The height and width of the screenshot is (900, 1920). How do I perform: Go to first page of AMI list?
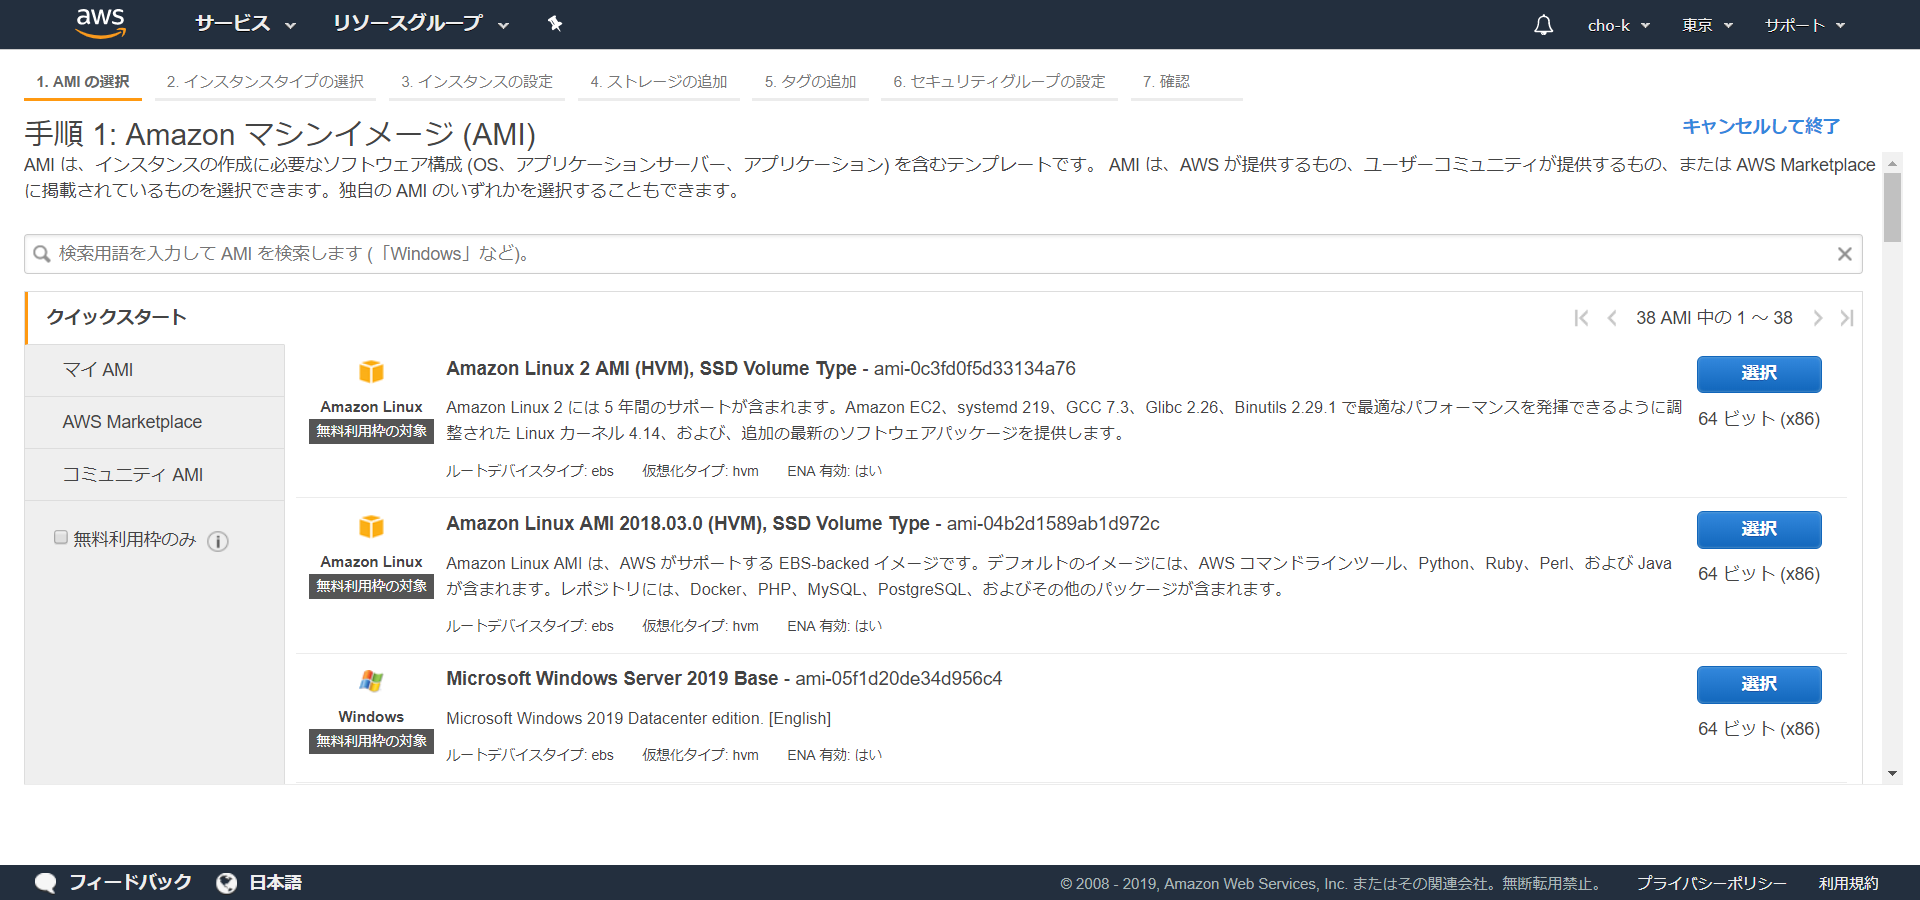point(1581,318)
